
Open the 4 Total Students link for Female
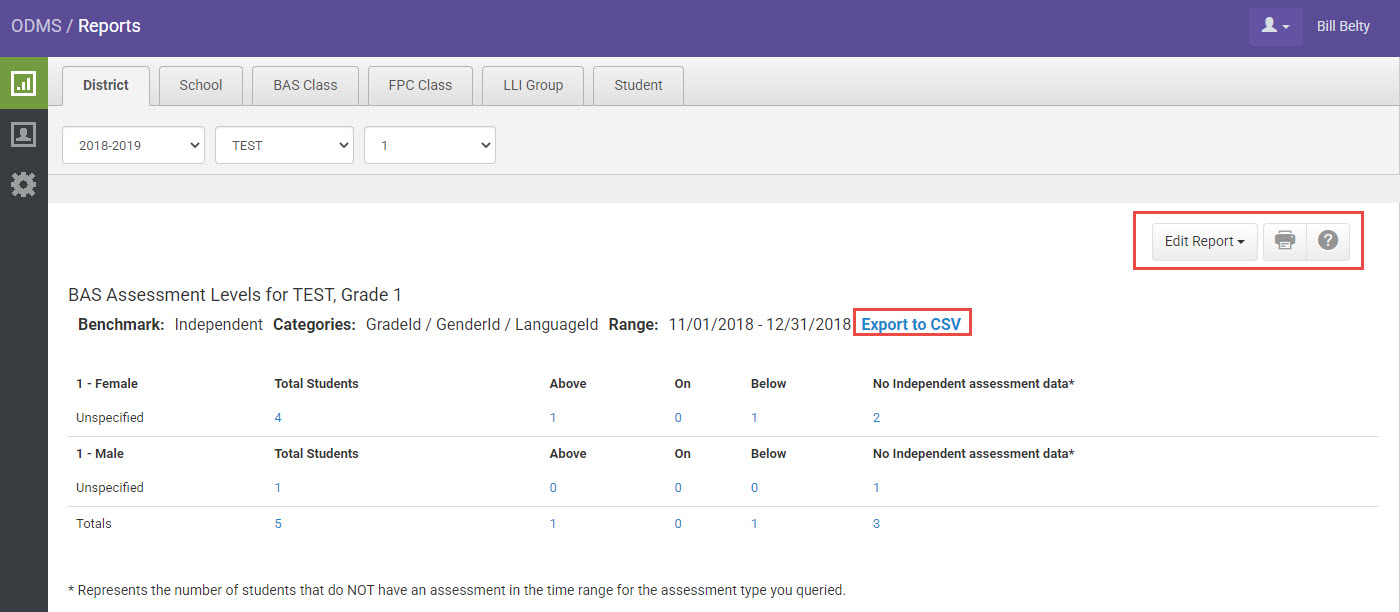tap(277, 417)
